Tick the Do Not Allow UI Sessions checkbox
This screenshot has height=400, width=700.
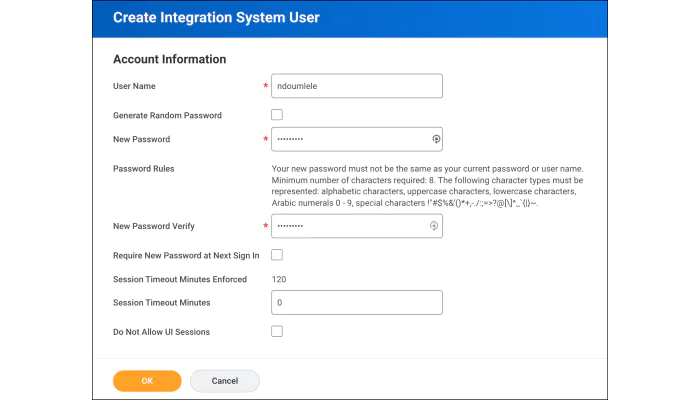pyautogui.click(x=277, y=331)
